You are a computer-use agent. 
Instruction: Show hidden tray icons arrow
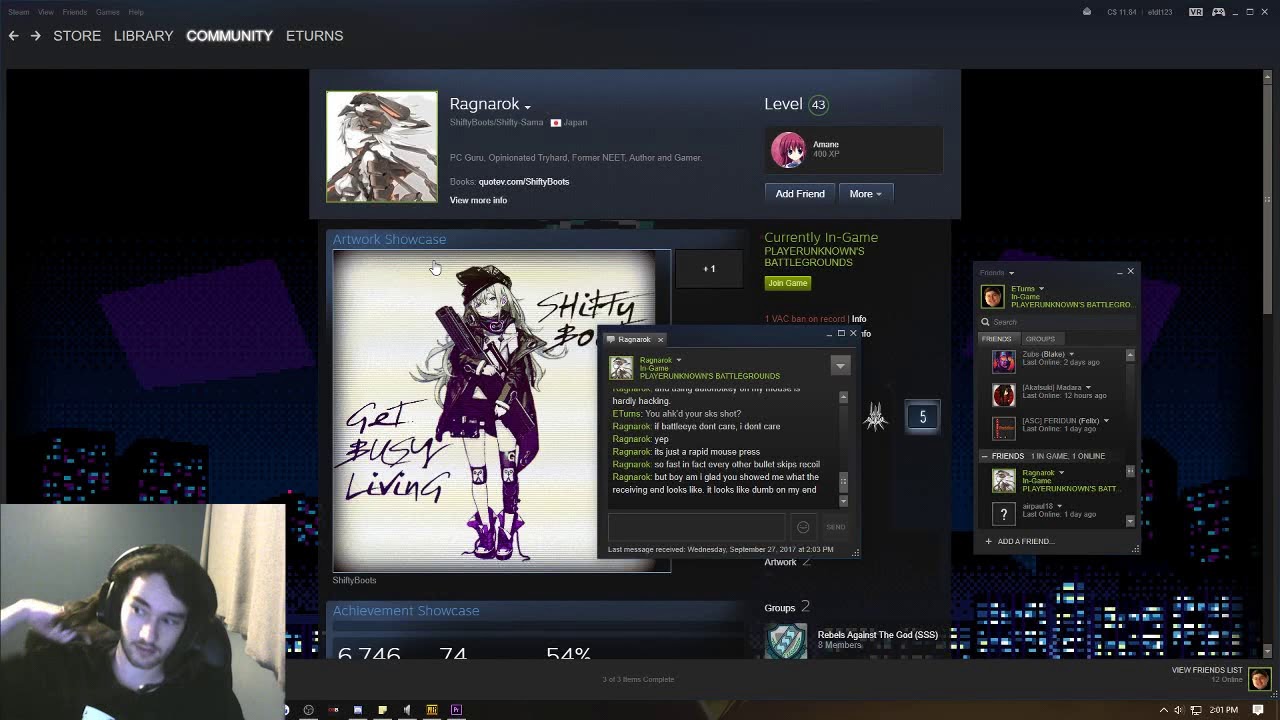click(x=1163, y=710)
